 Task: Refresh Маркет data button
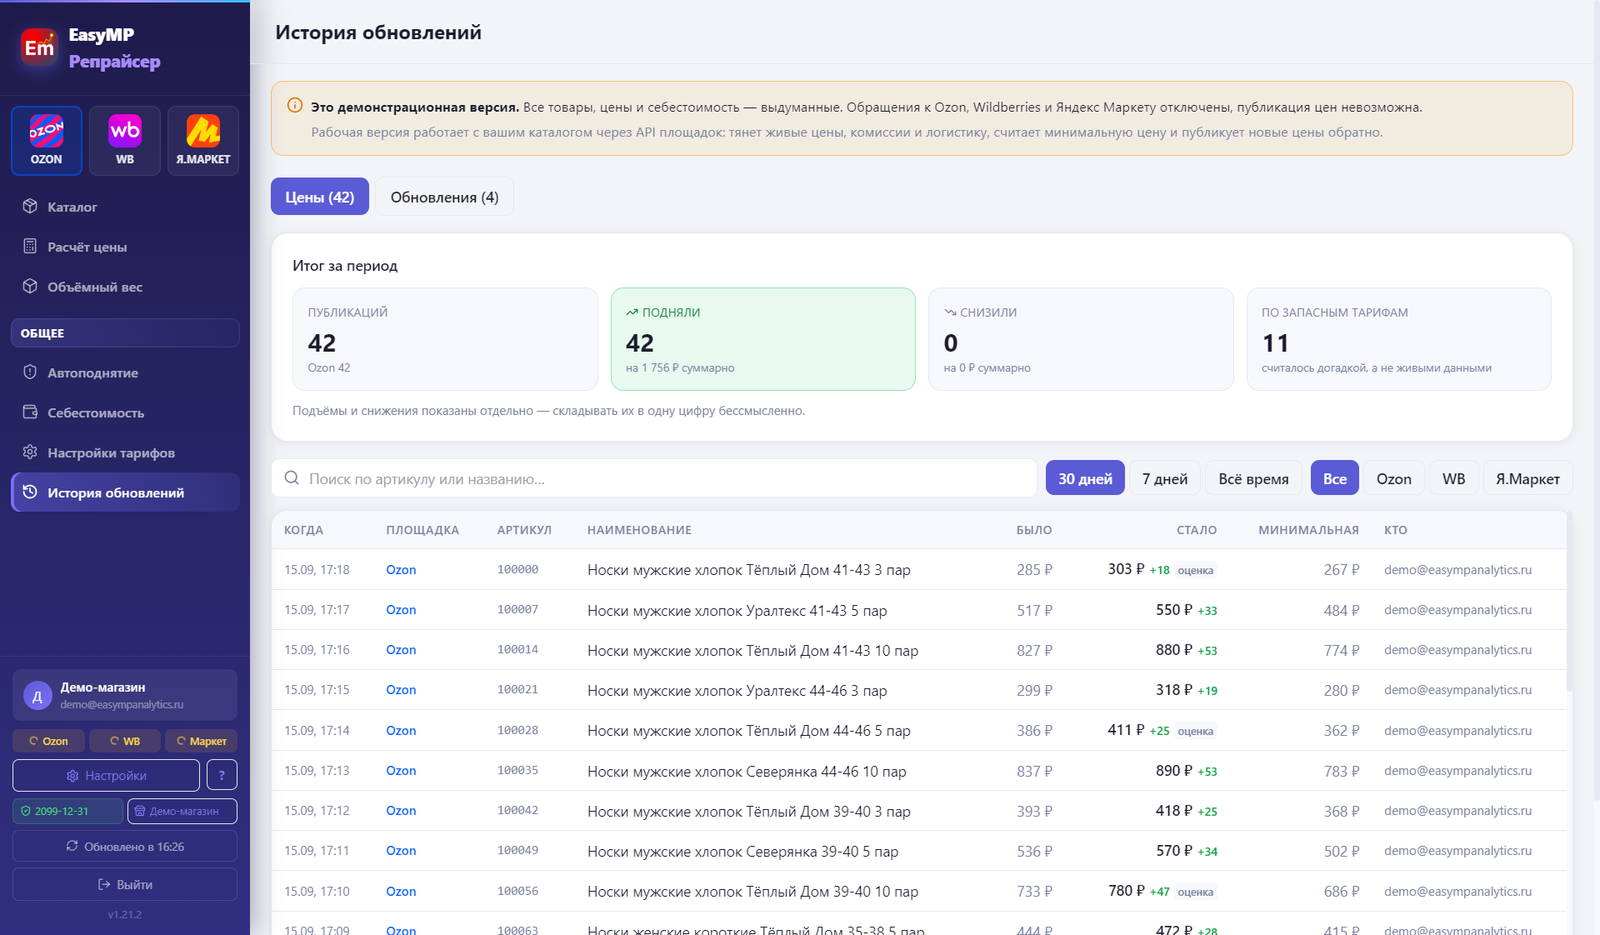[x=201, y=741]
